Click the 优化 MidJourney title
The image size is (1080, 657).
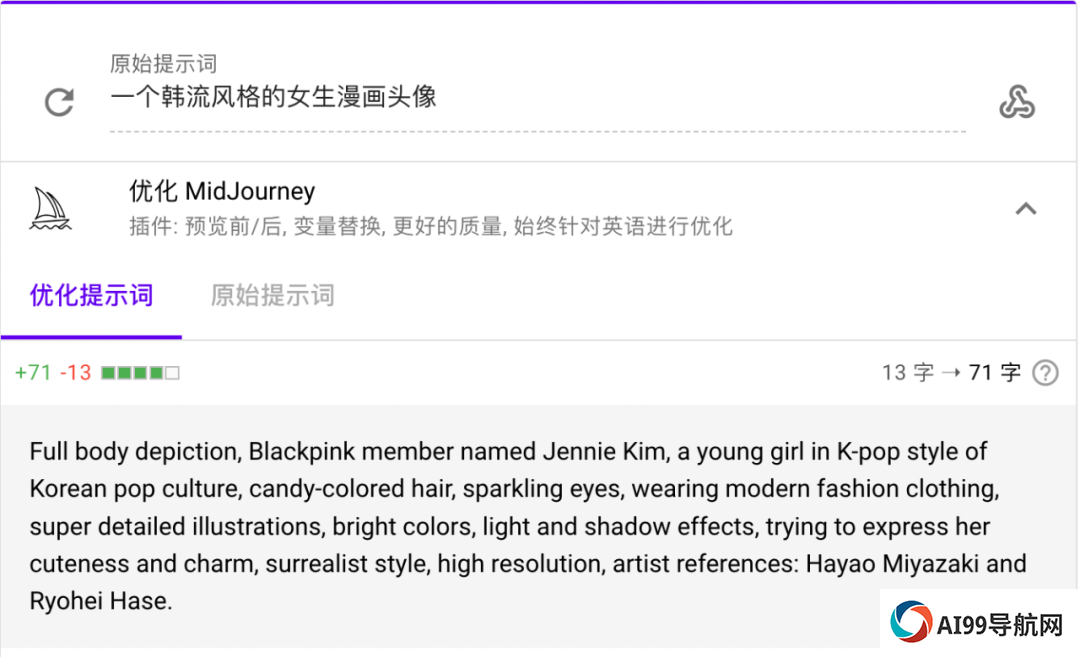222,191
